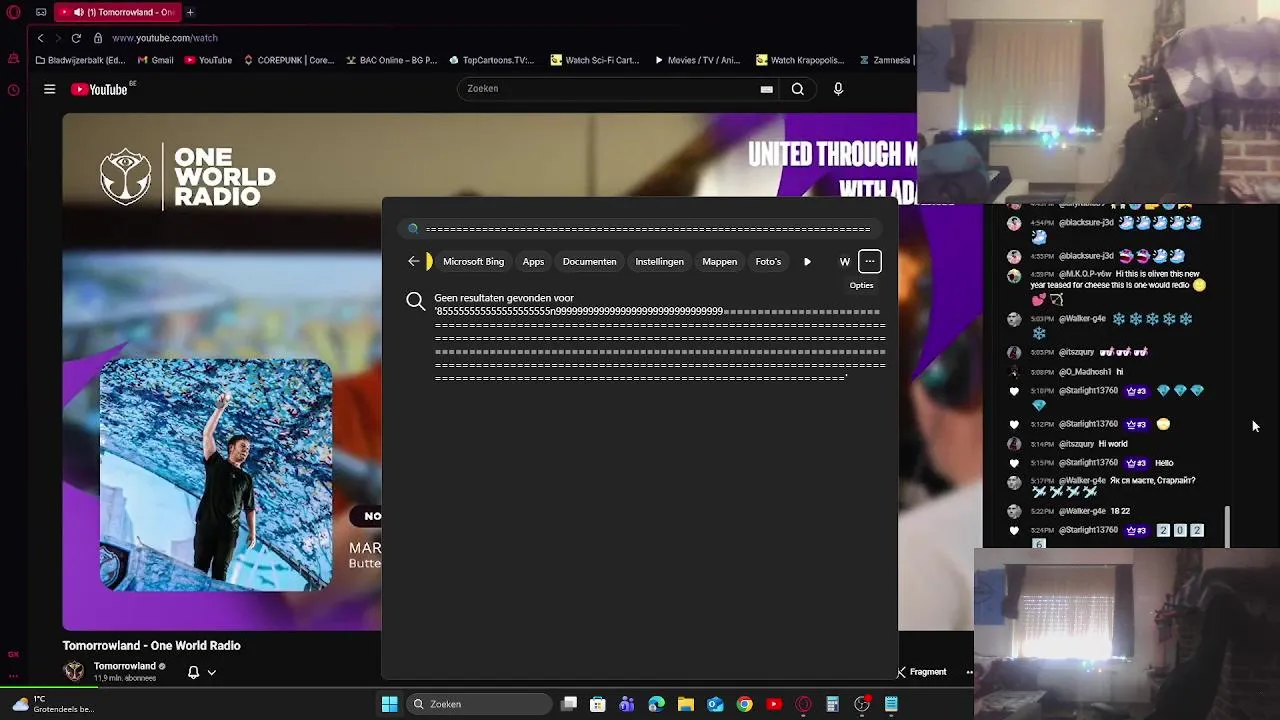
Task: Open YouTube hamburger guide menu
Action: (x=49, y=89)
